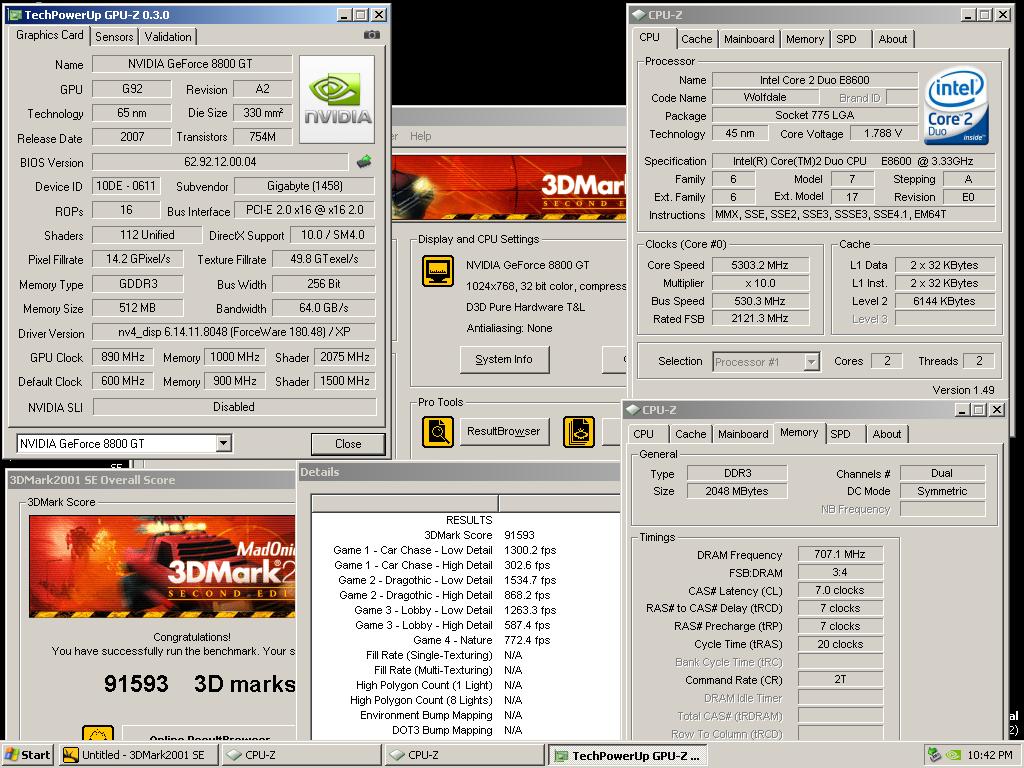1024x768 pixels.
Task: Click the CAS# Latency 7.0 clocks field
Action: click(x=840, y=590)
